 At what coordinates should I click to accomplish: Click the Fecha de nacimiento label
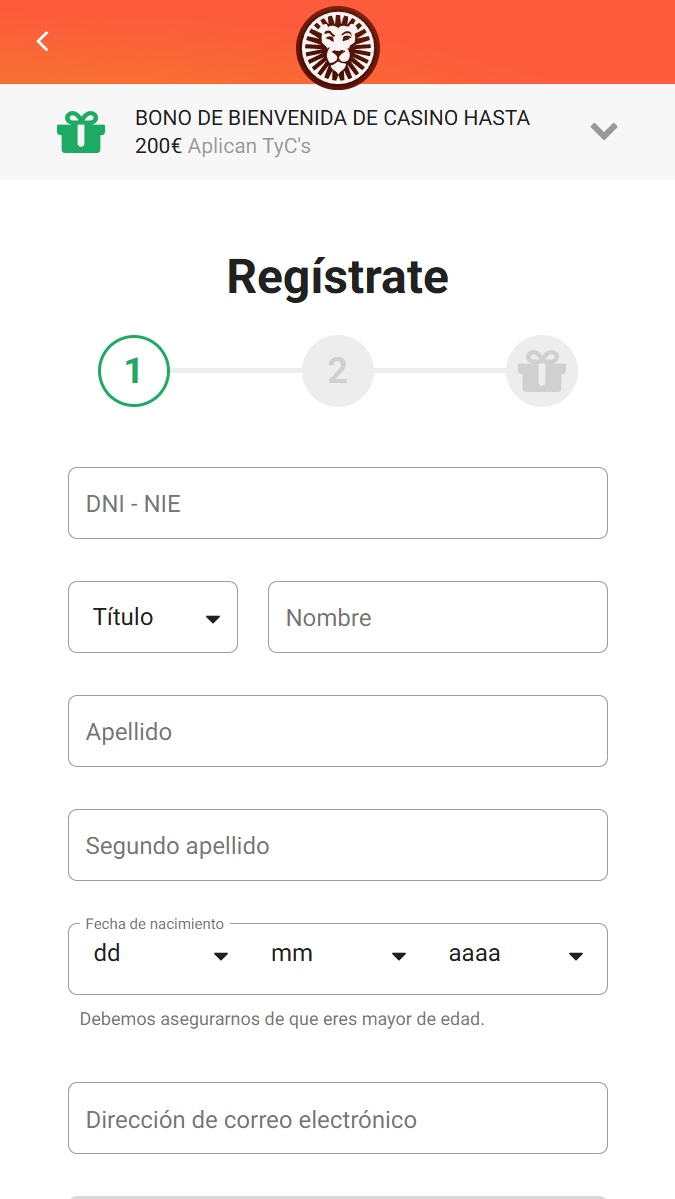pyautogui.click(x=154, y=924)
